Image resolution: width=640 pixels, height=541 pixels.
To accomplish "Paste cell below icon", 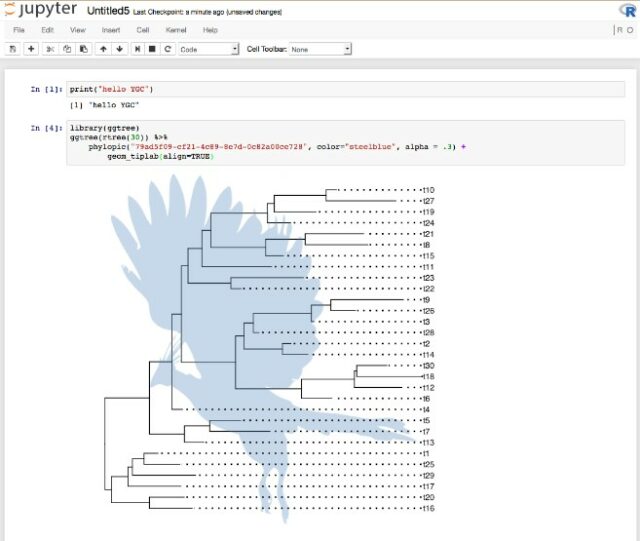I will 84,49.
